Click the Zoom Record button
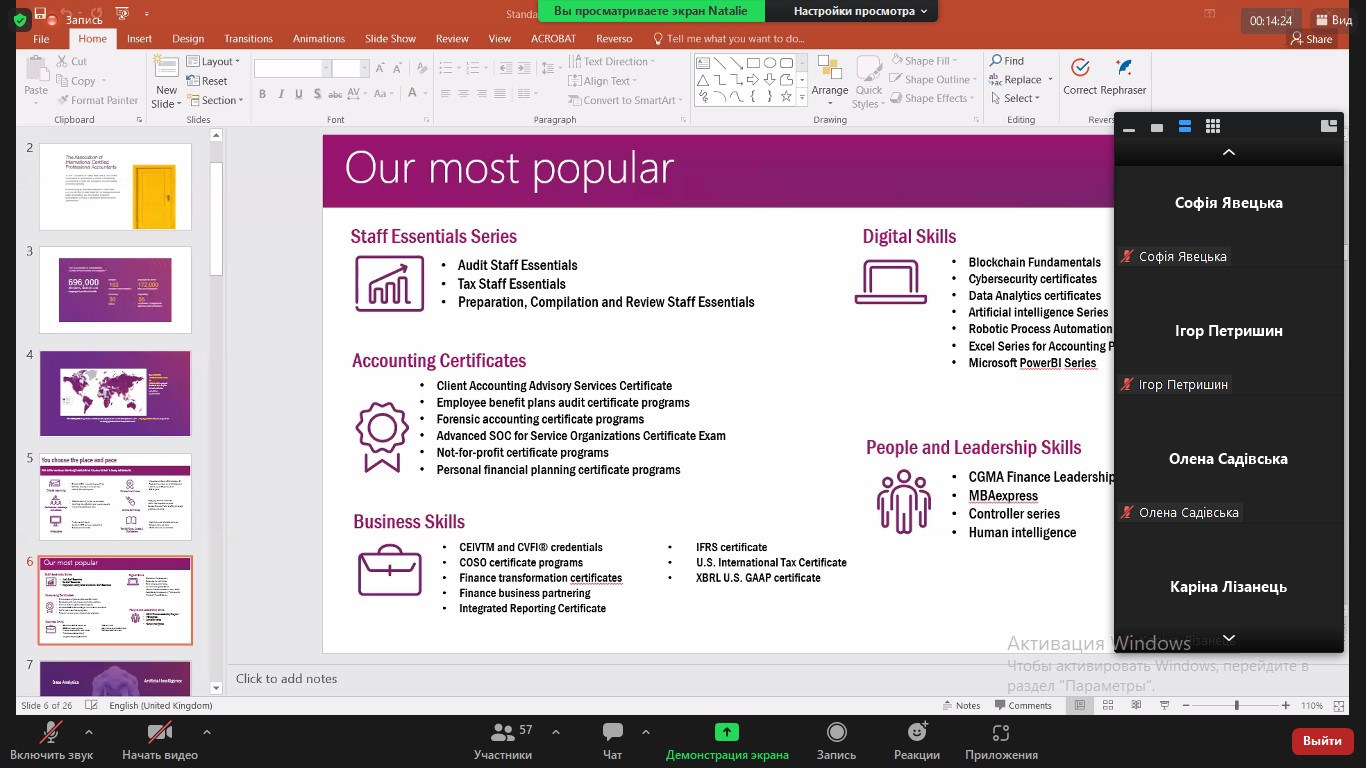 836,740
